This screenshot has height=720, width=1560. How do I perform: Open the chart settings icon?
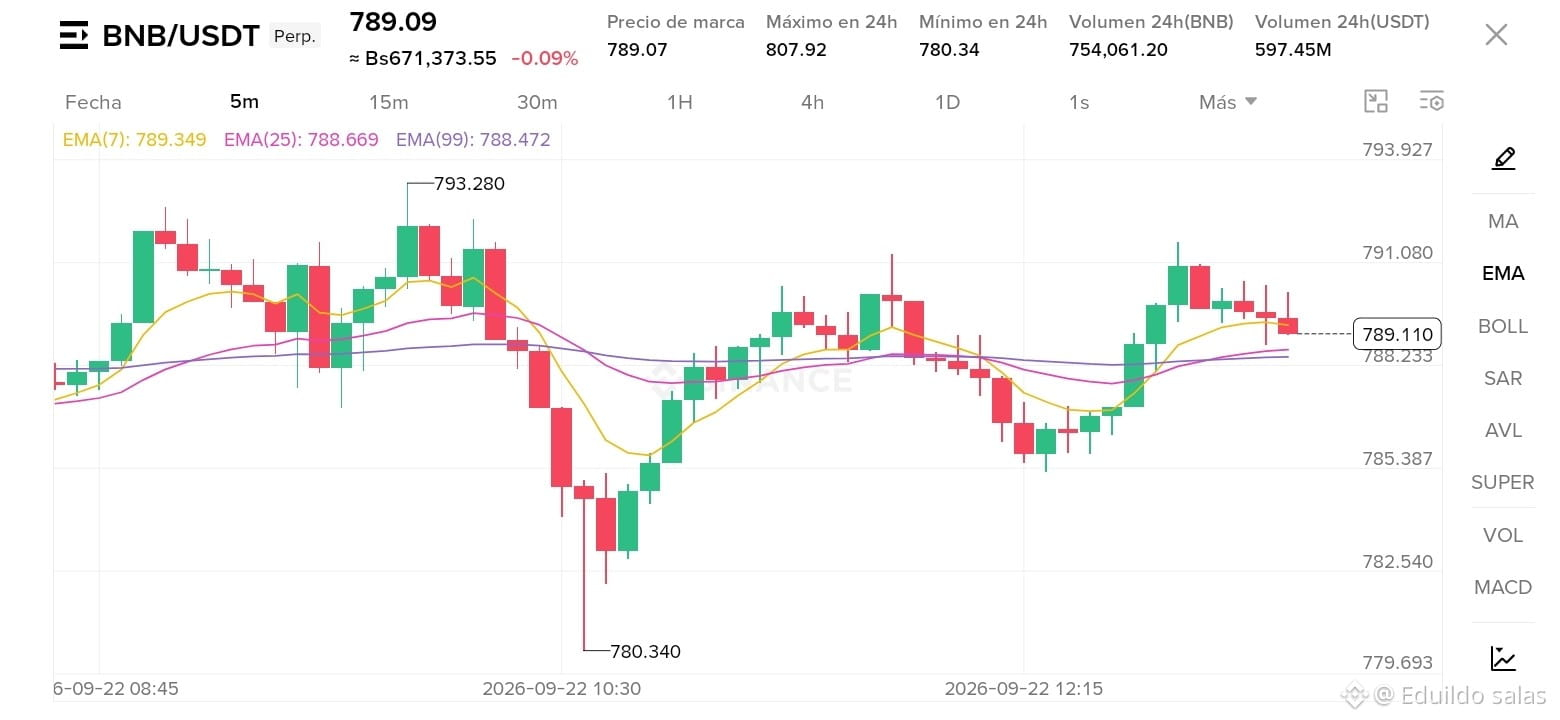point(1432,101)
